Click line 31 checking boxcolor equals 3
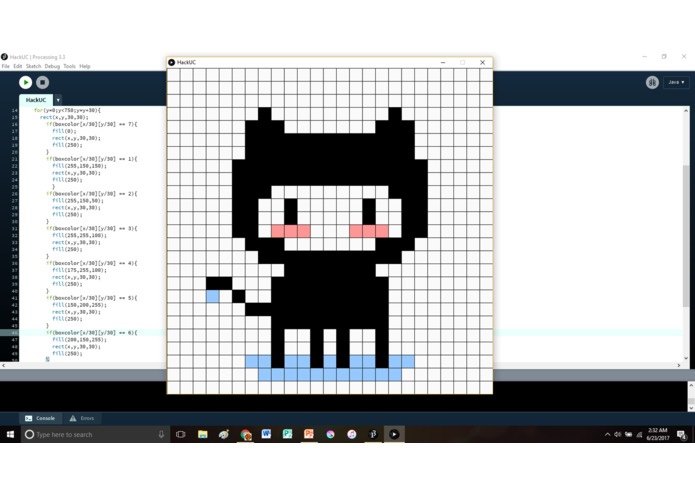This screenshot has width=695, height=494. (x=92, y=229)
